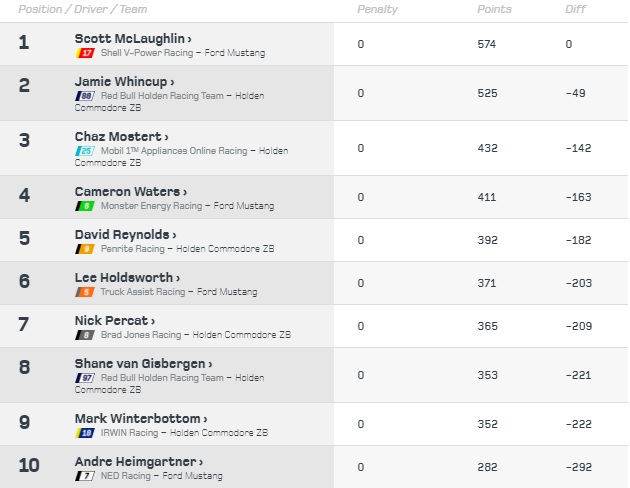Click Mark Winterbottom's number 18 car badge
This screenshot has height=488, width=630.
85,433
